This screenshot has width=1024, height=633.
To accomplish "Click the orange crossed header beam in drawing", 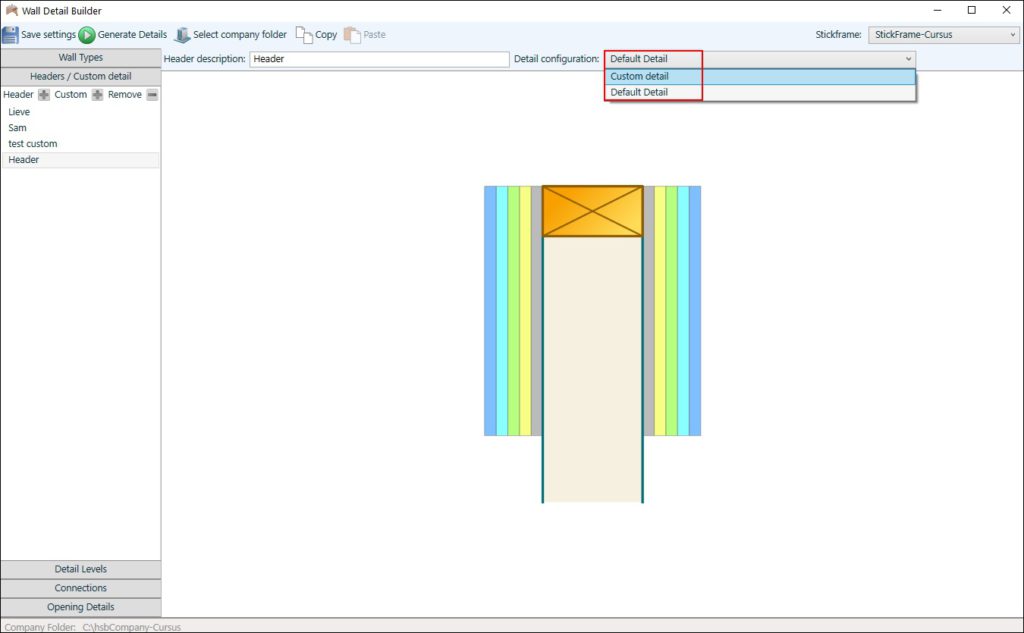I will (x=592, y=211).
